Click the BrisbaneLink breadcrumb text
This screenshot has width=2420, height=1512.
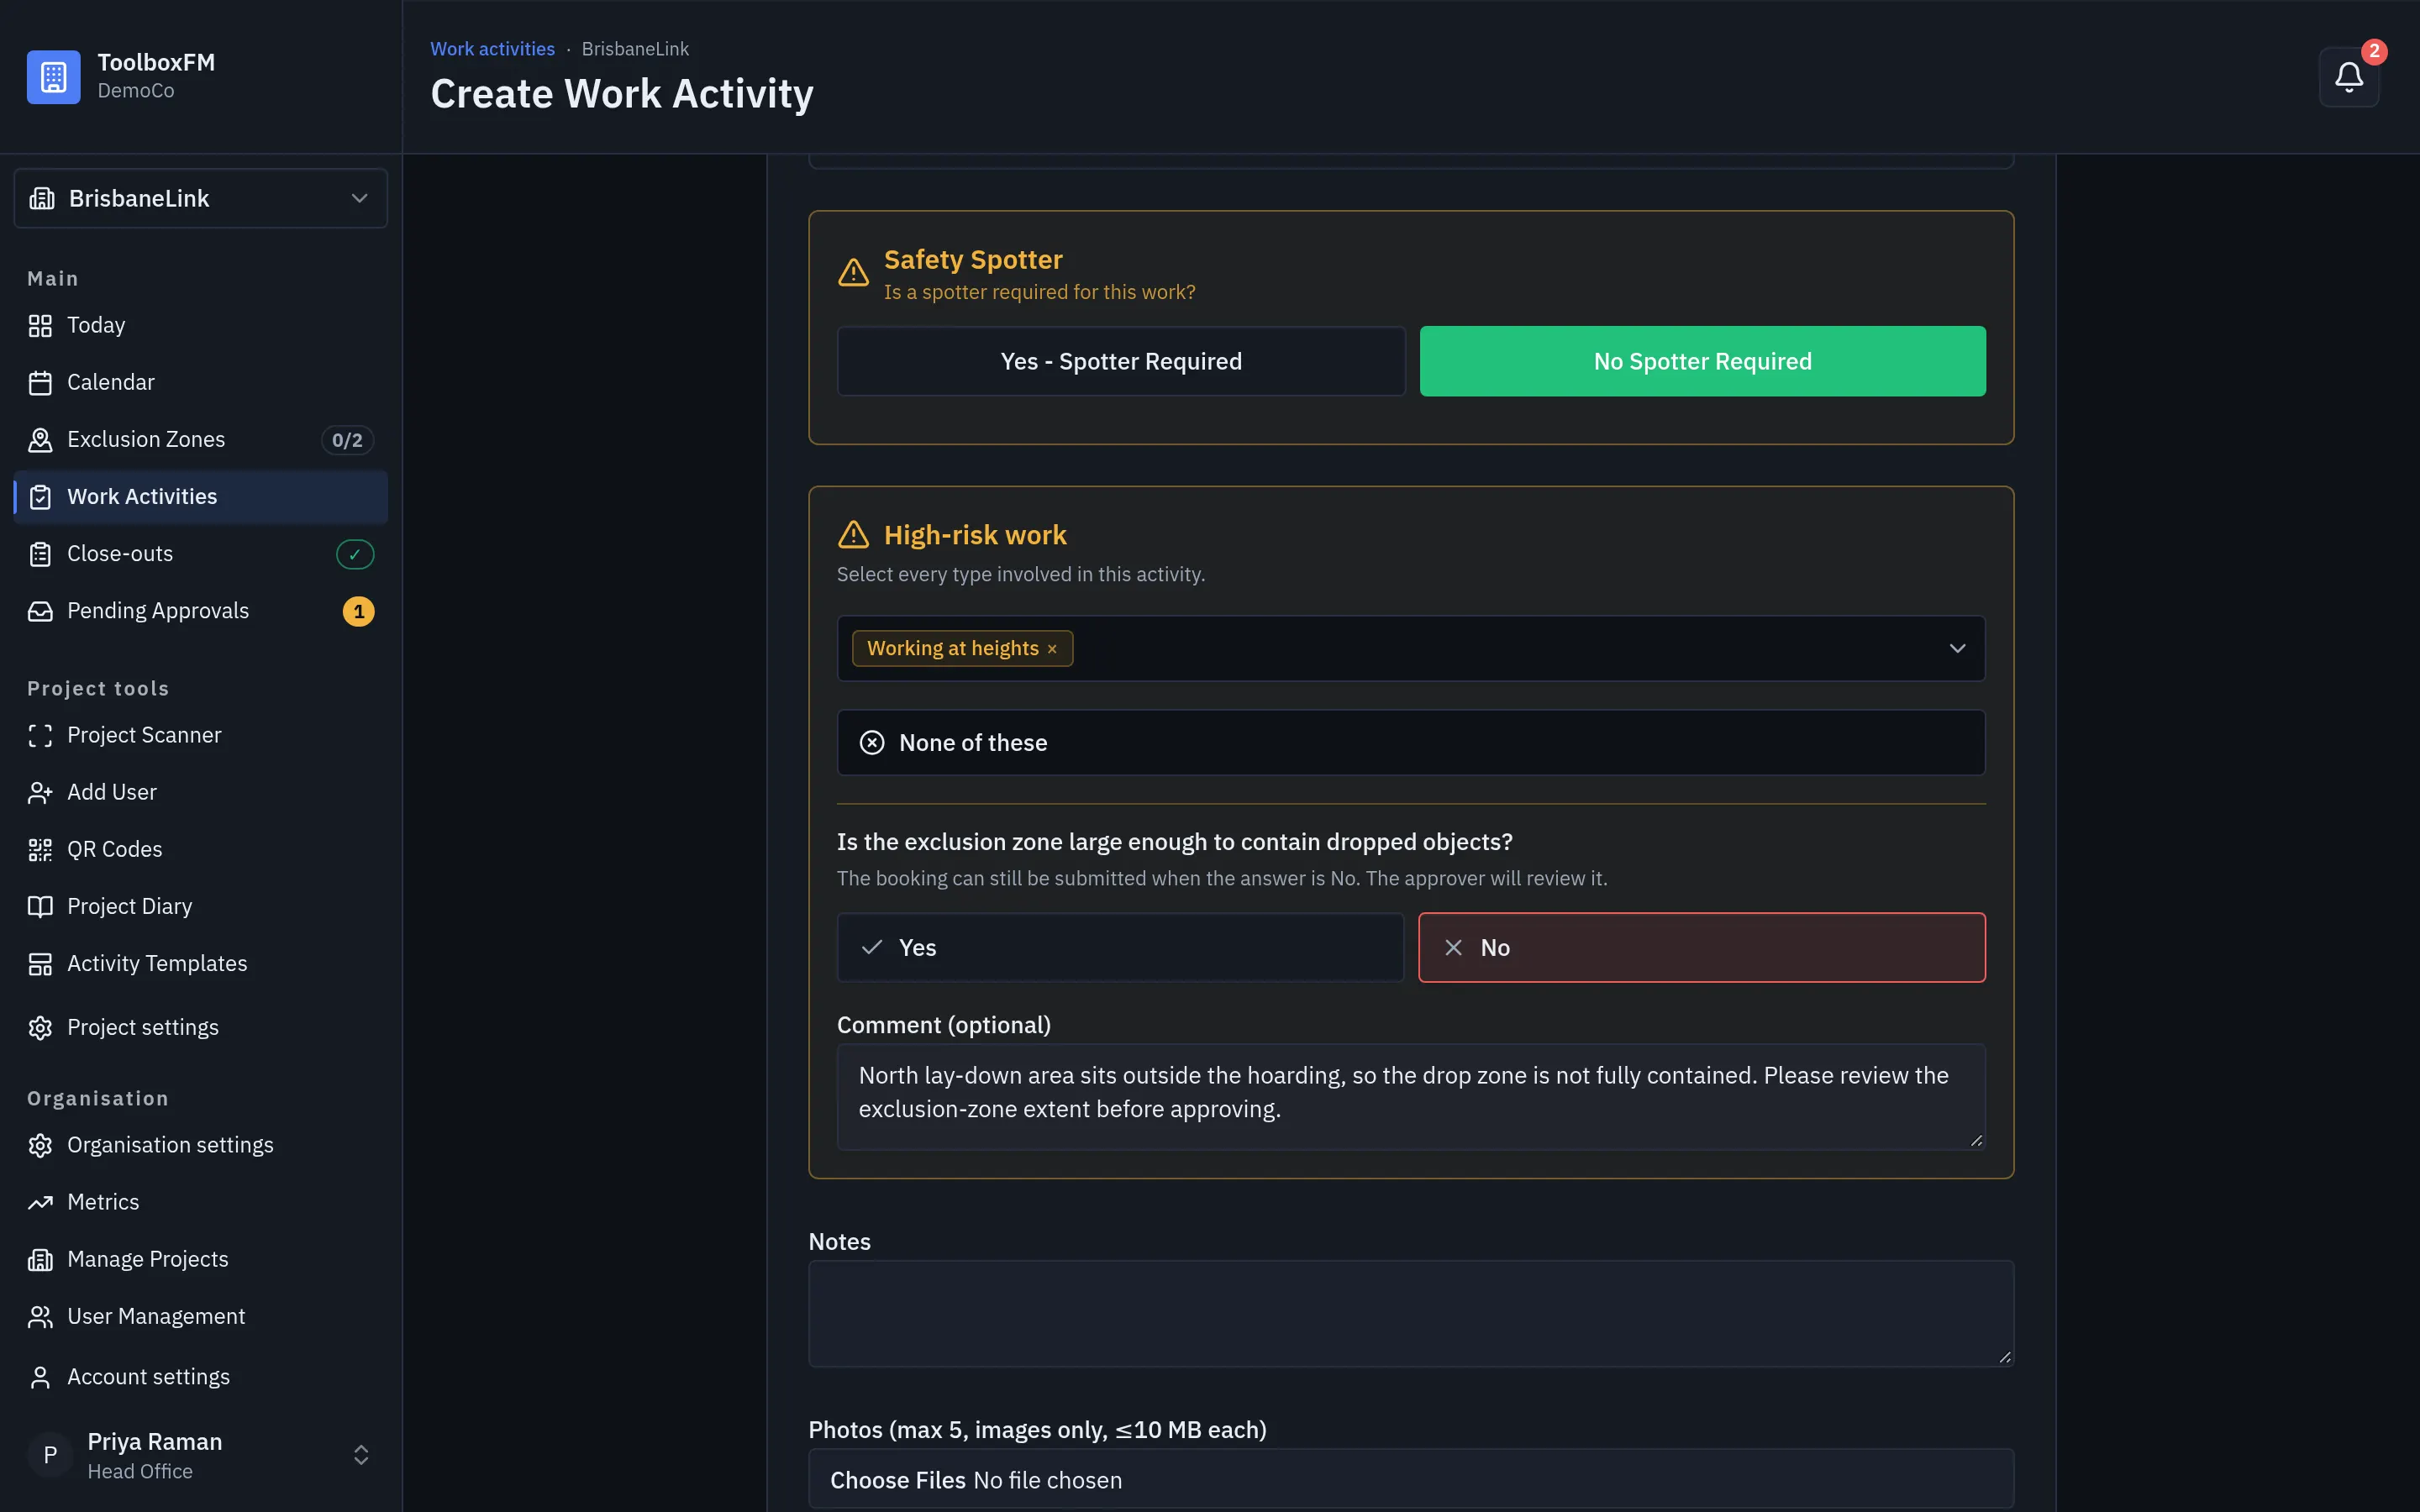click(635, 49)
